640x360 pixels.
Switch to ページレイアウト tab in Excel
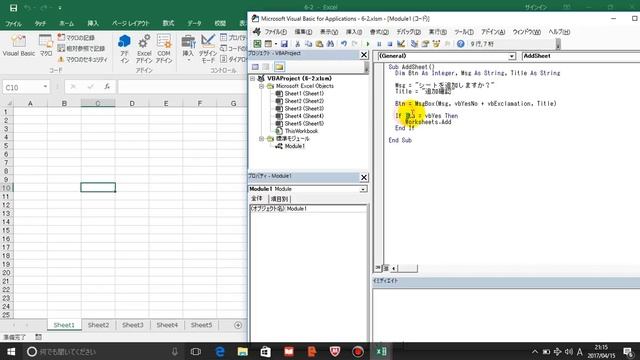click(x=131, y=23)
